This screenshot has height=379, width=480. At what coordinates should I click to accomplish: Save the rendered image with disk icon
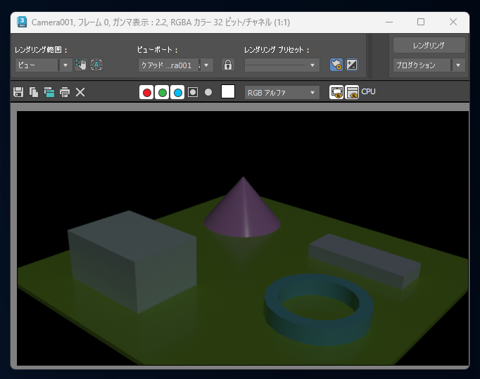[18, 92]
